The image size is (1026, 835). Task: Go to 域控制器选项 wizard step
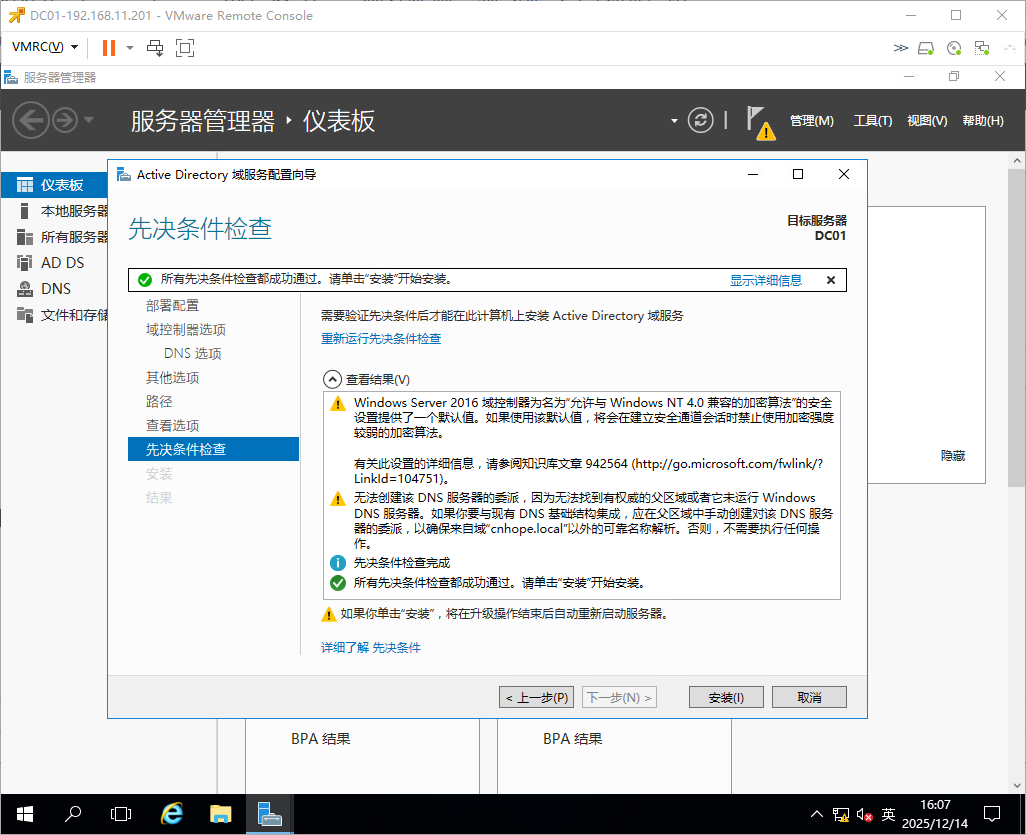(x=185, y=330)
